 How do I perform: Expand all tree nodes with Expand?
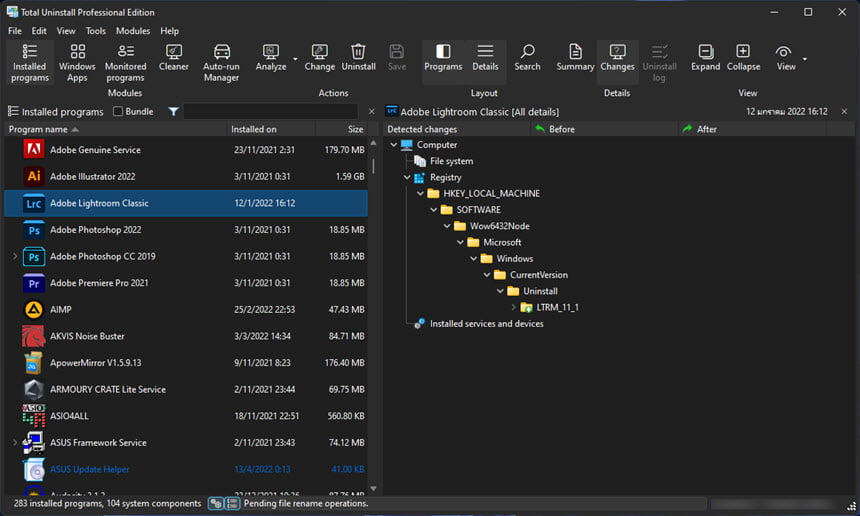pyautogui.click(x=705, y=58)
